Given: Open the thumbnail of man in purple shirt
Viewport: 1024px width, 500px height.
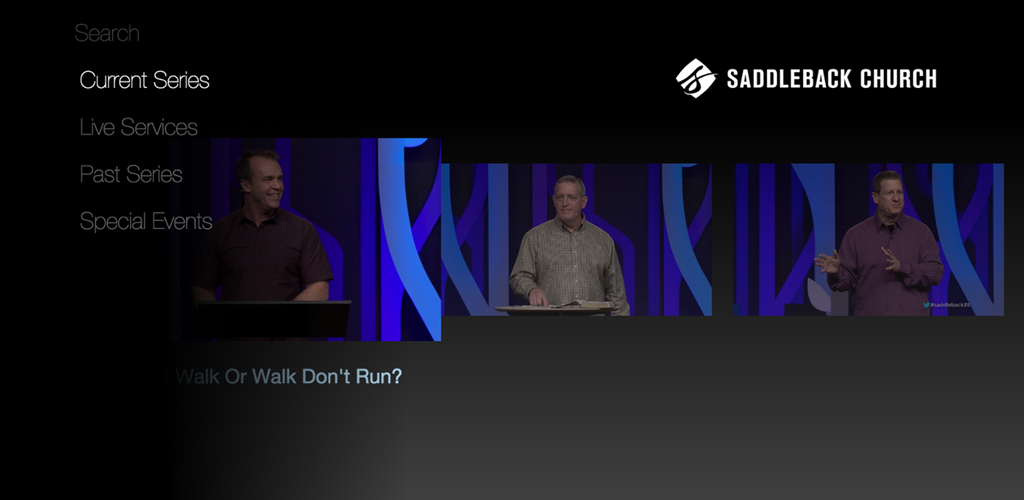Looking at the screenshot, I should (x=869, y=240).
